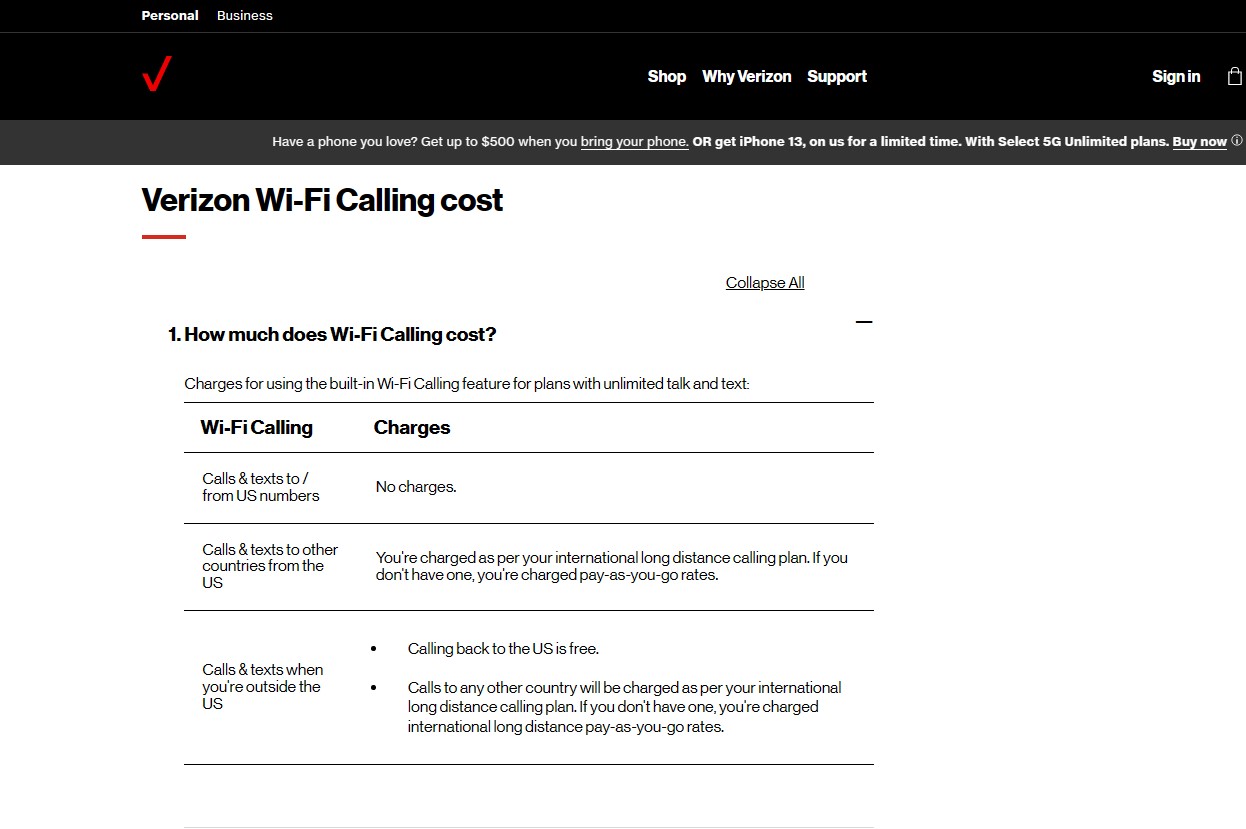Open the shopping bag cart icon
Viewport: 1246px width, 829px height.
click(x=1234, y=76)
